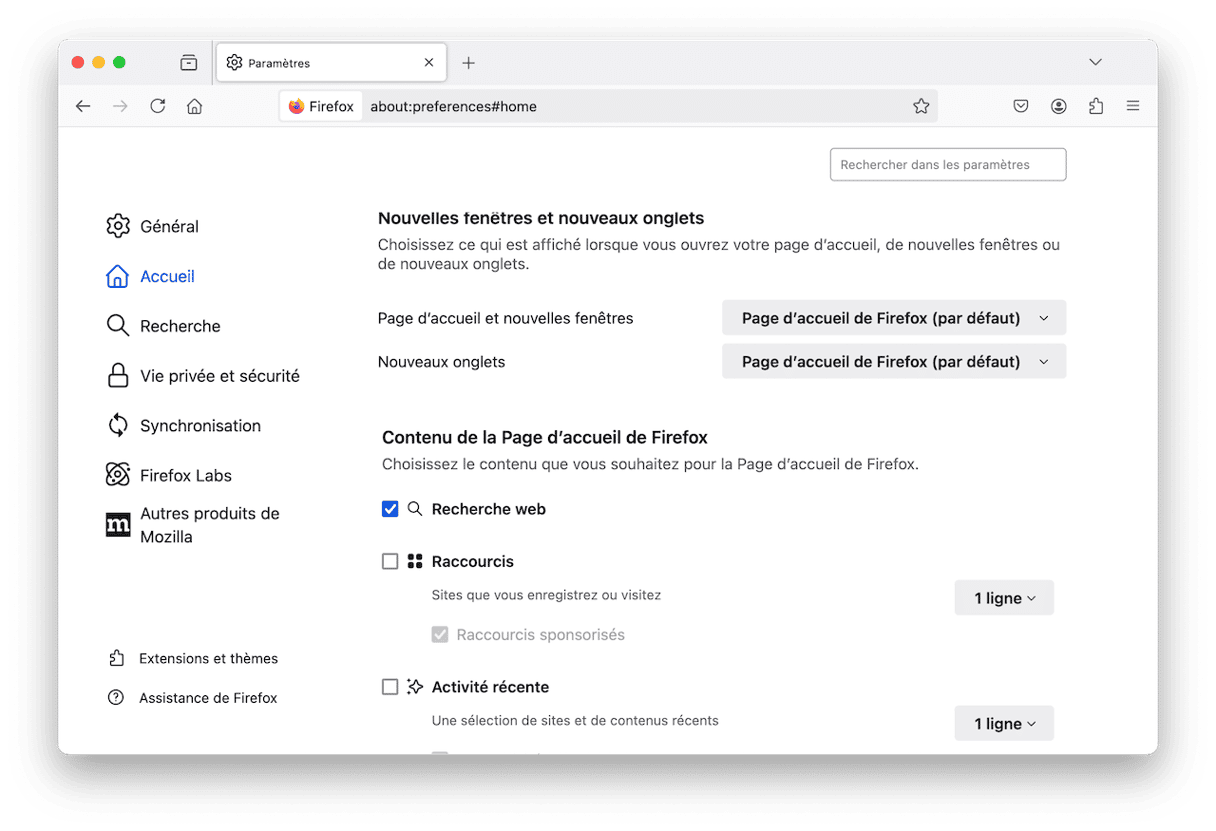The width and height of the screenshot is (1216, 831).
Task: Bookmark this page with the star icon
Action: click(x=921, y=106)
